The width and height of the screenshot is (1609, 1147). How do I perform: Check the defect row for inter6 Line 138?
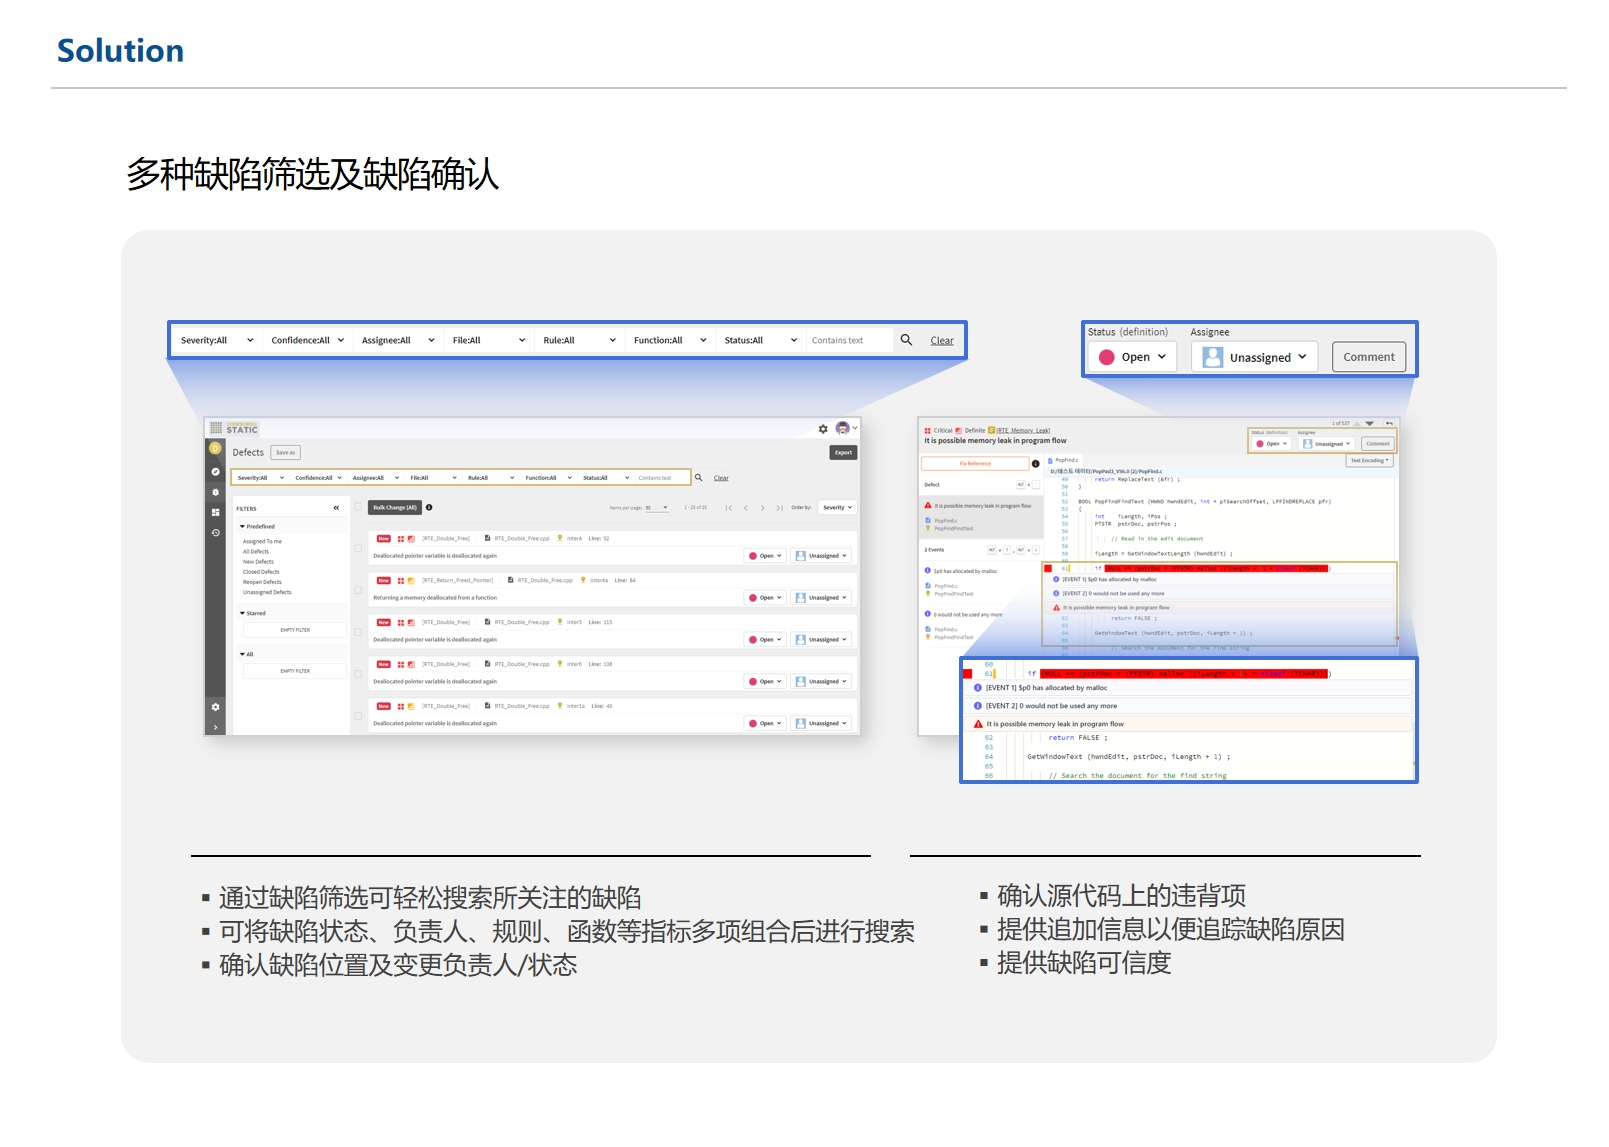tap(358, 674)
